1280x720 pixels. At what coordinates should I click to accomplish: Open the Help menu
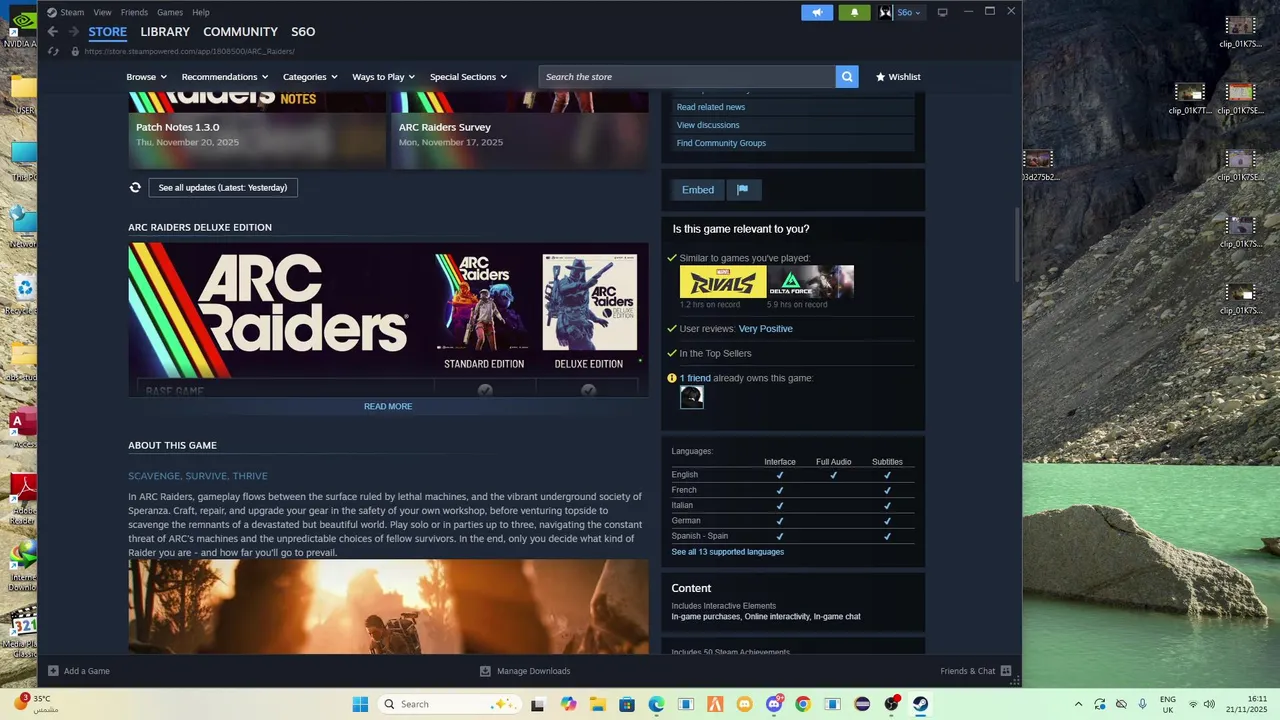pyautogui.click(x=201, y=12)
